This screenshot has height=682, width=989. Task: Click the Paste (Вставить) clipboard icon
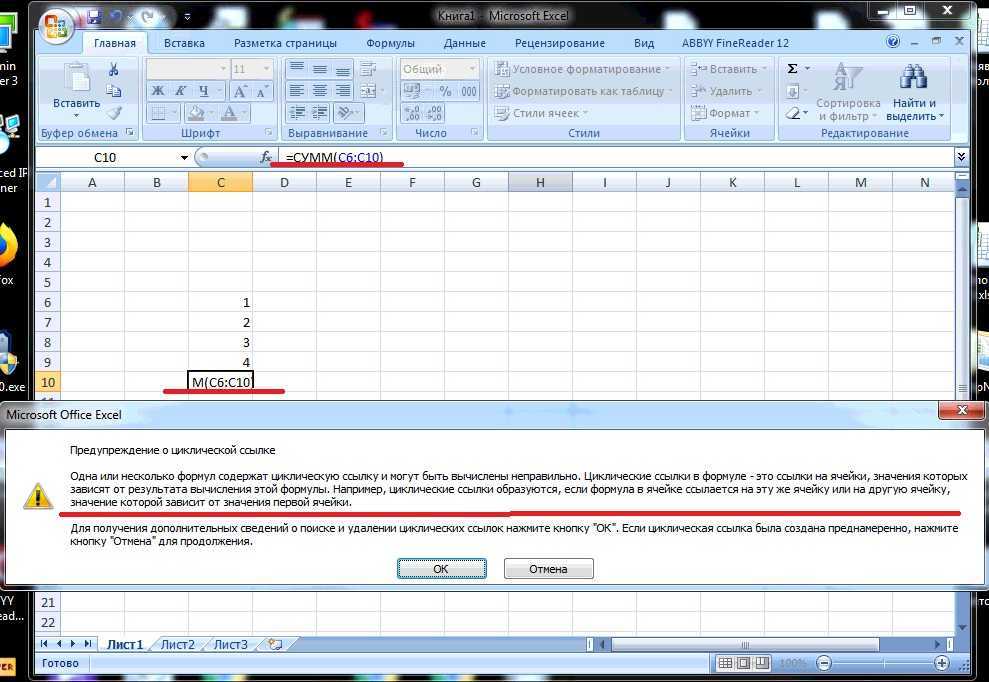point(77,78)
